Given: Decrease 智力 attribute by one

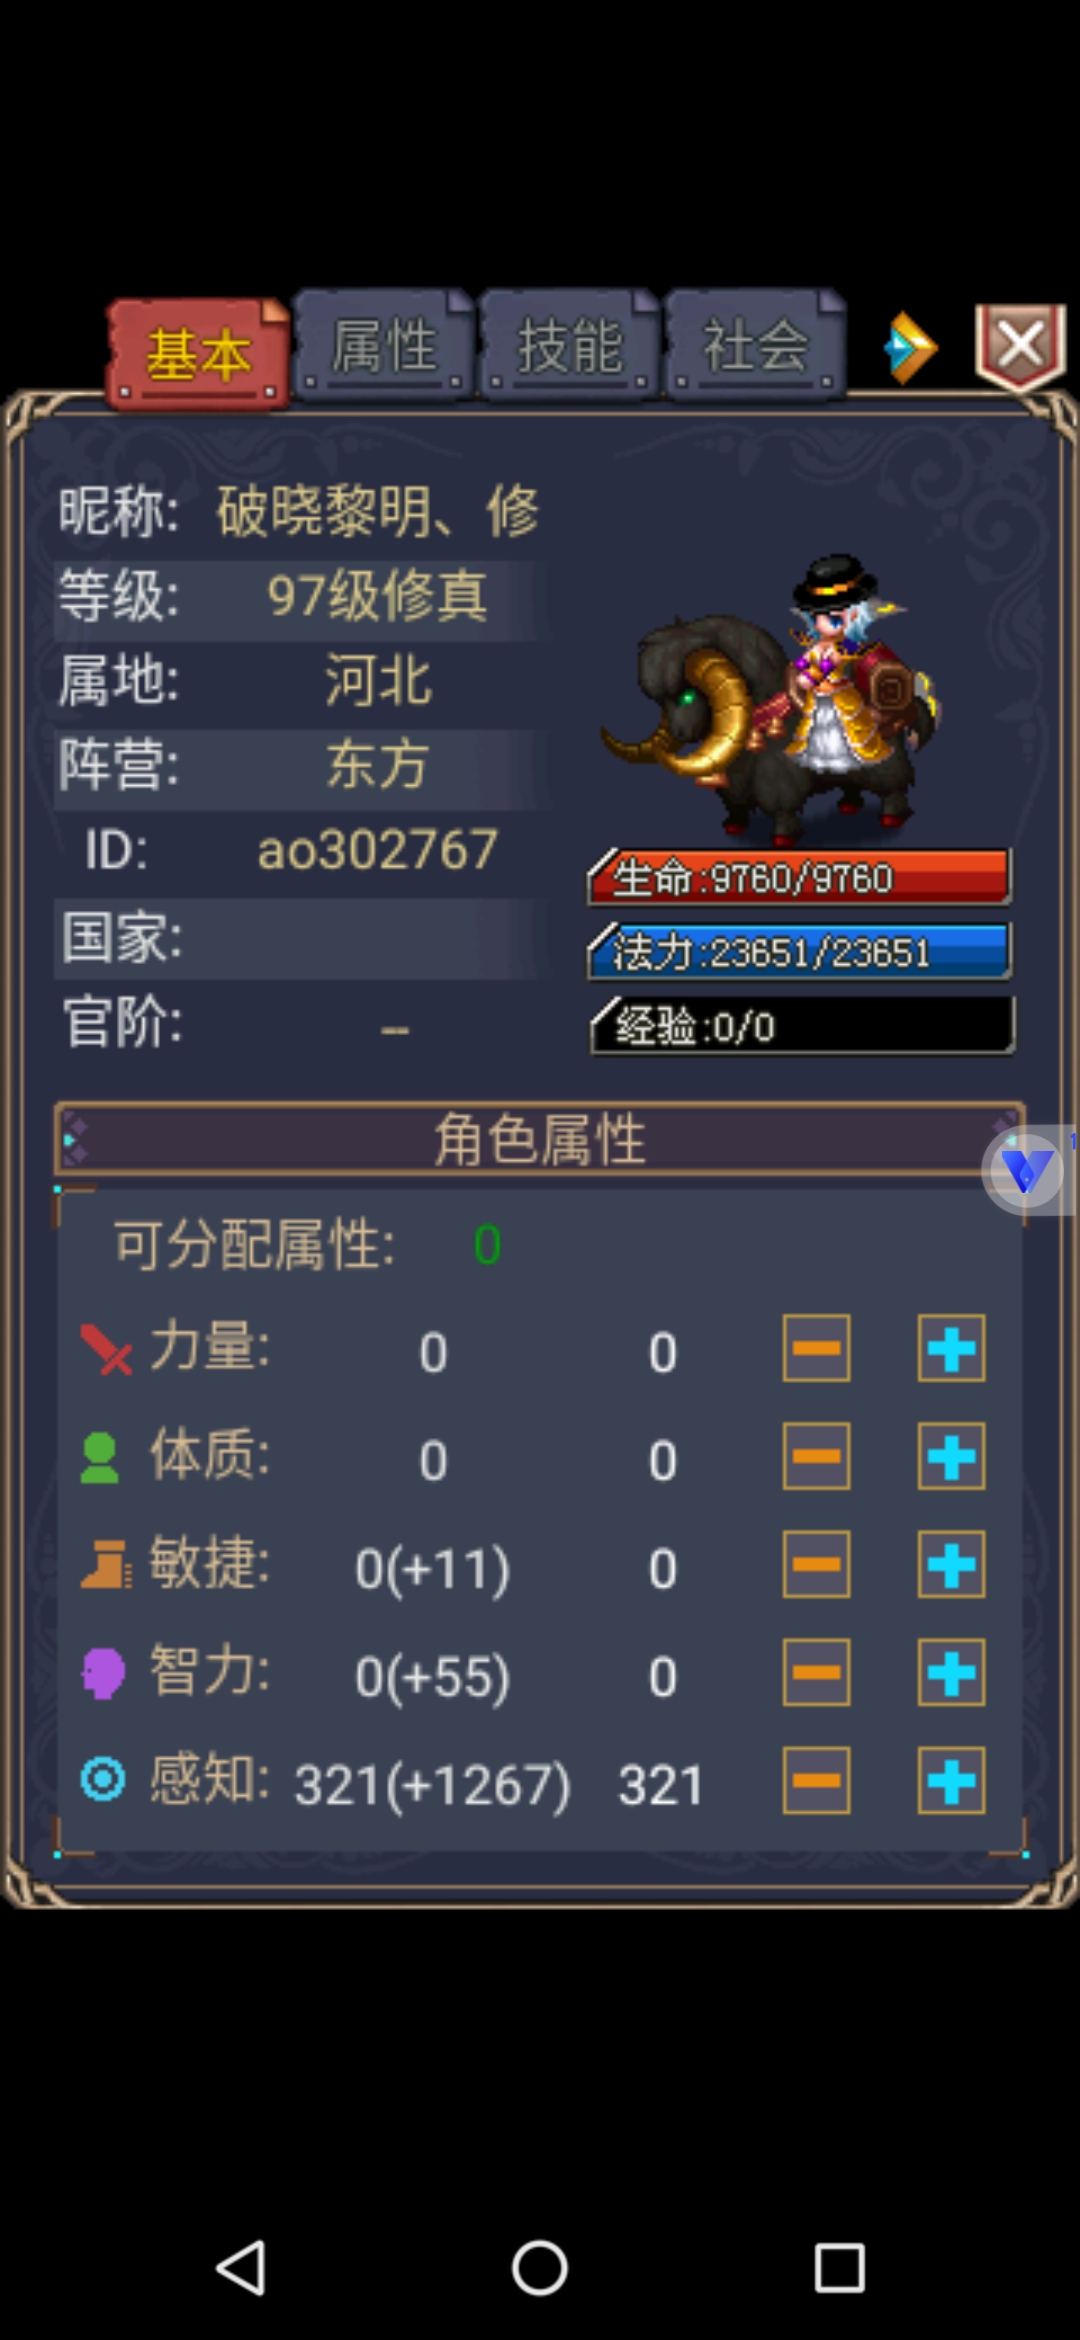Looking at the screenshot, I should click(x=816, y=1672).
